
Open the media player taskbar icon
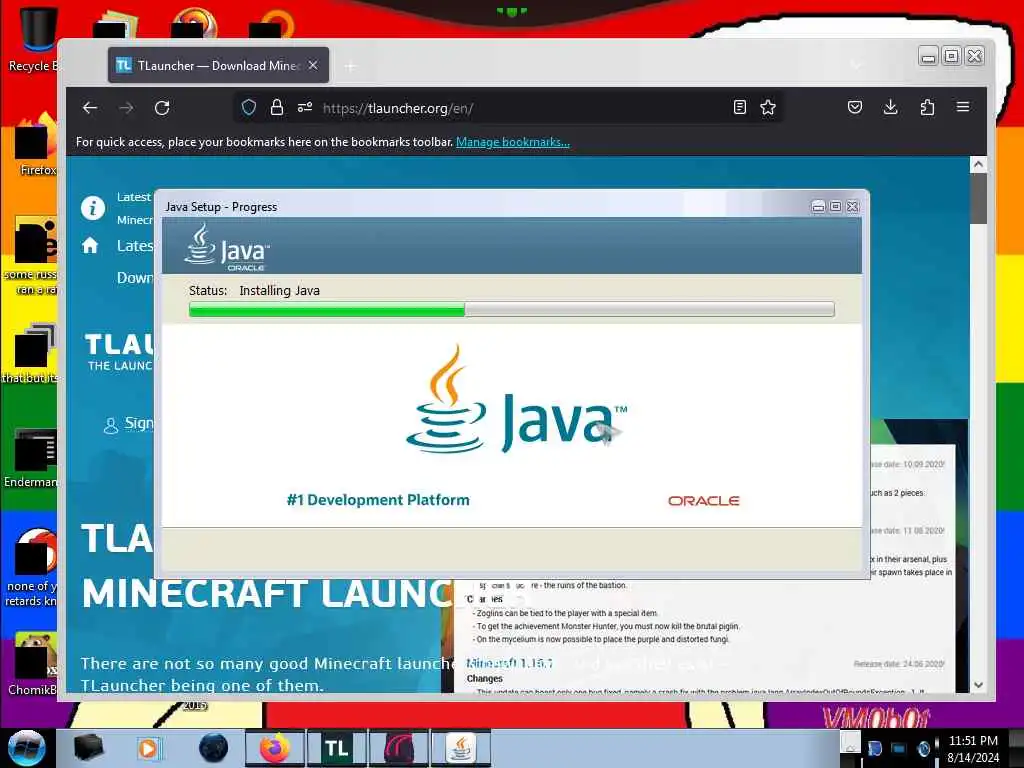pyautogui.click(x=148, y=748)
